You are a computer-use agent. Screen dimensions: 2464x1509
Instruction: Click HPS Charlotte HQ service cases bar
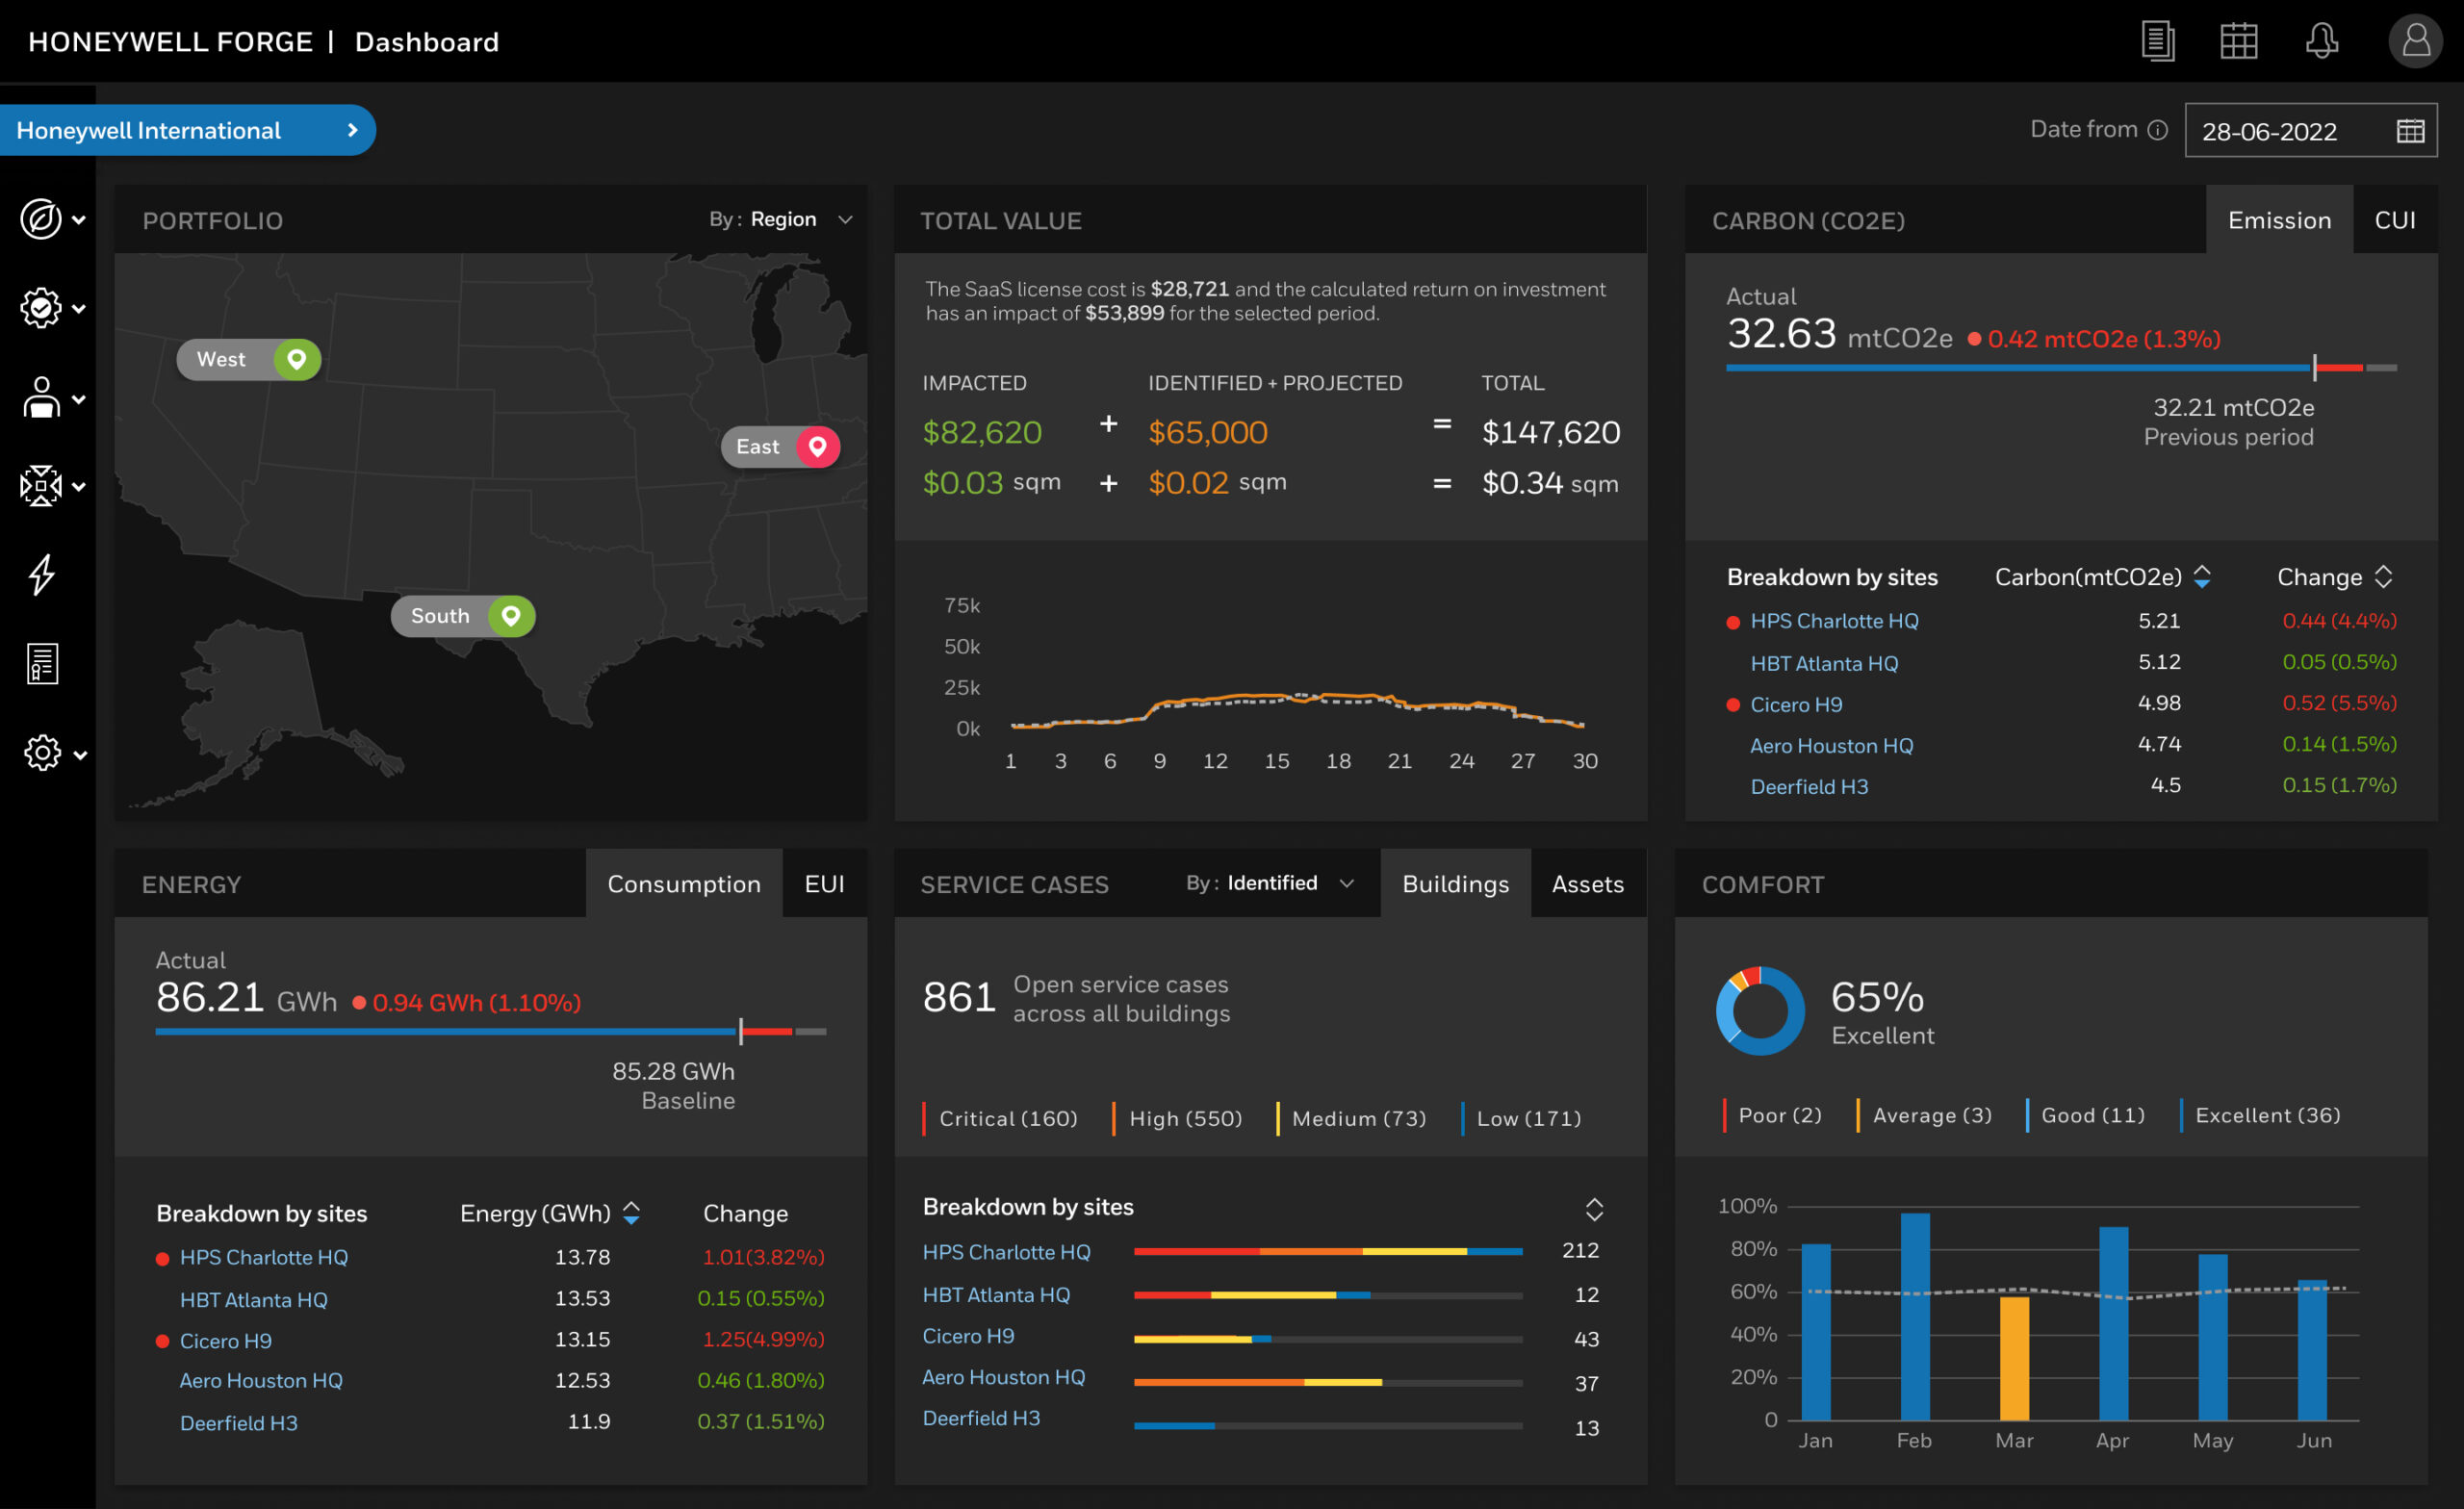(1327, 1251)
